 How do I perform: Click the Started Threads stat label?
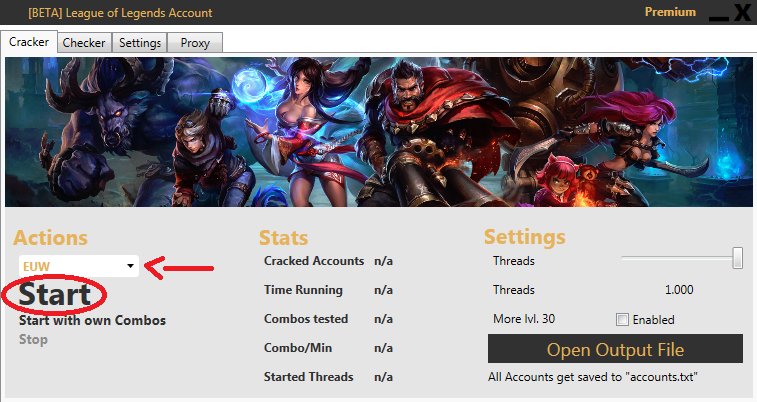(308, 377)
